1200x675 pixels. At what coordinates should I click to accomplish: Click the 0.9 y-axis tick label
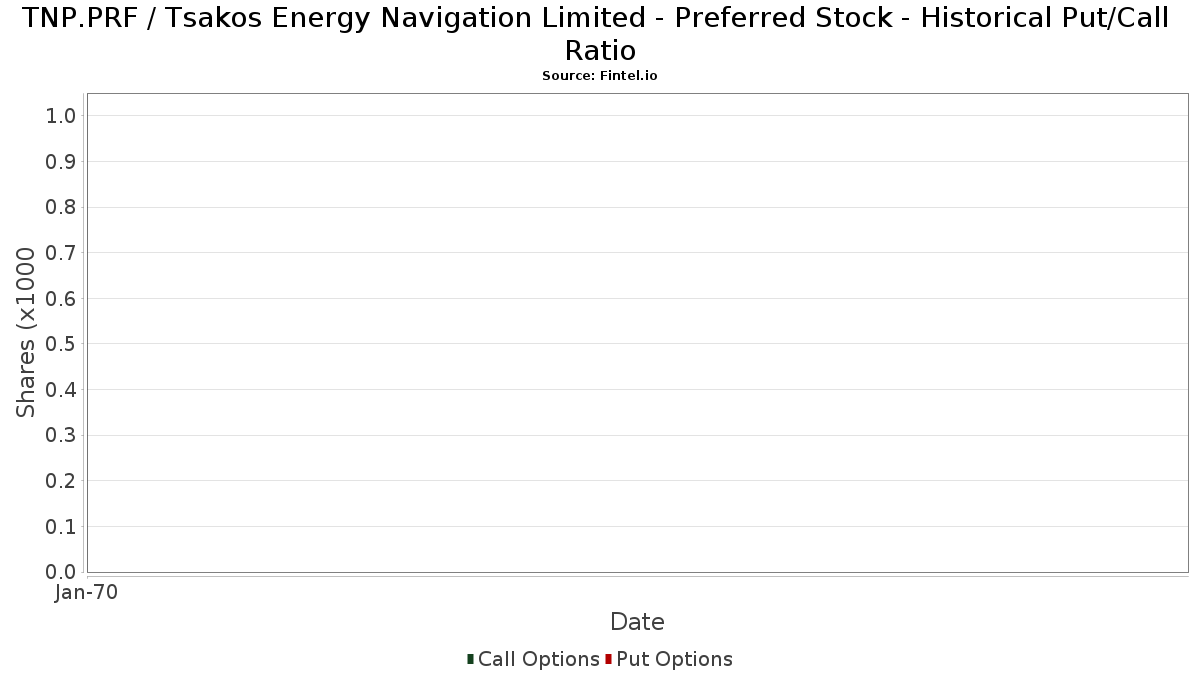[x=61, y=162]
